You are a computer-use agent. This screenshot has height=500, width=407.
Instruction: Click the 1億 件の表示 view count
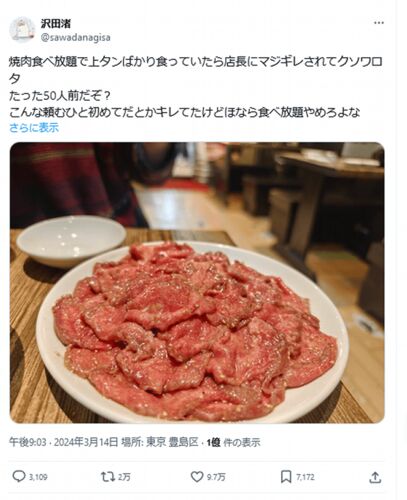[x=233, y=442]
